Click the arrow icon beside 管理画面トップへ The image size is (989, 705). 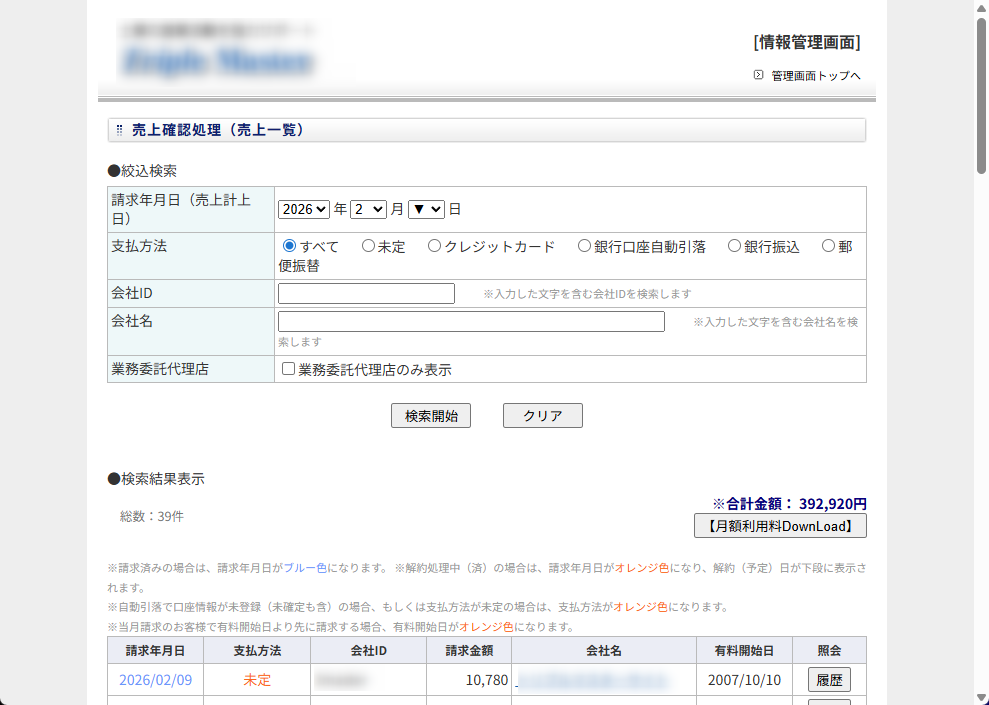coord(757,74)
